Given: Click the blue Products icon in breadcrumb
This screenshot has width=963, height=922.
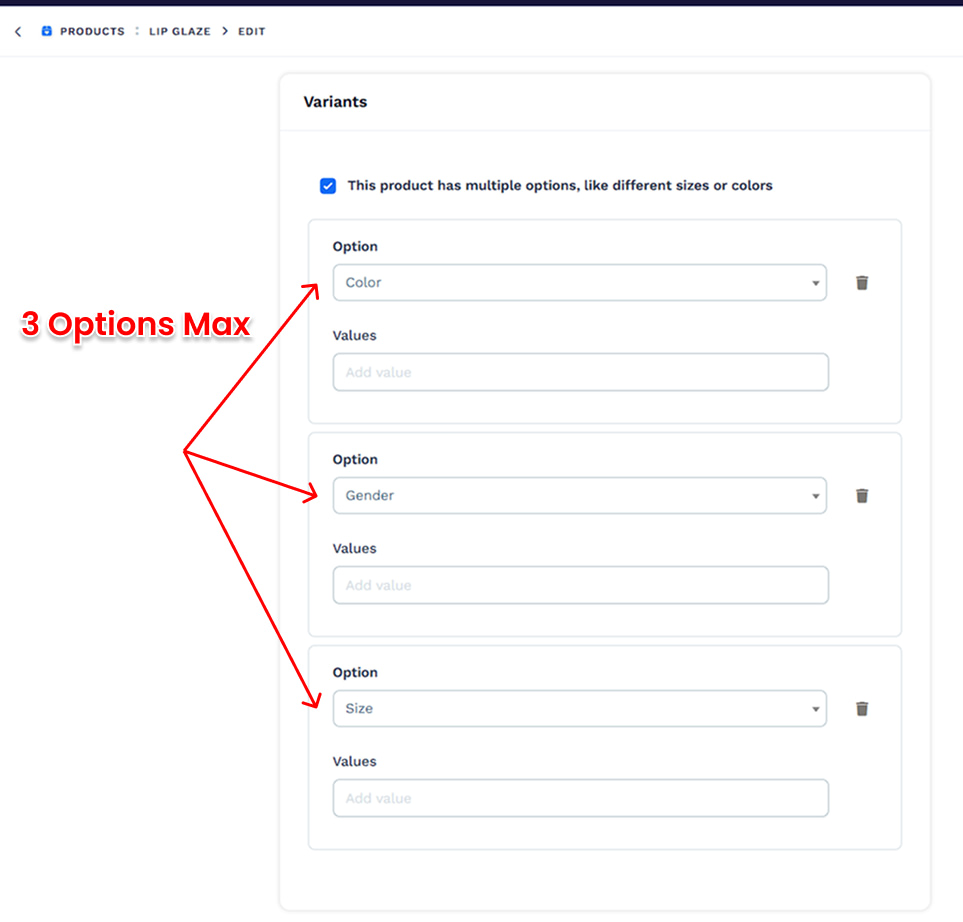Looking at the screenshot, I should point(47,31).
